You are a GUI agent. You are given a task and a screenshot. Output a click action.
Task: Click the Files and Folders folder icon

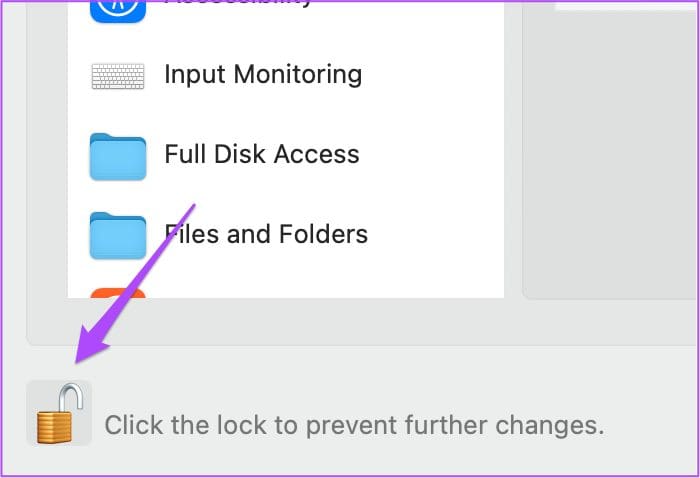118,236
